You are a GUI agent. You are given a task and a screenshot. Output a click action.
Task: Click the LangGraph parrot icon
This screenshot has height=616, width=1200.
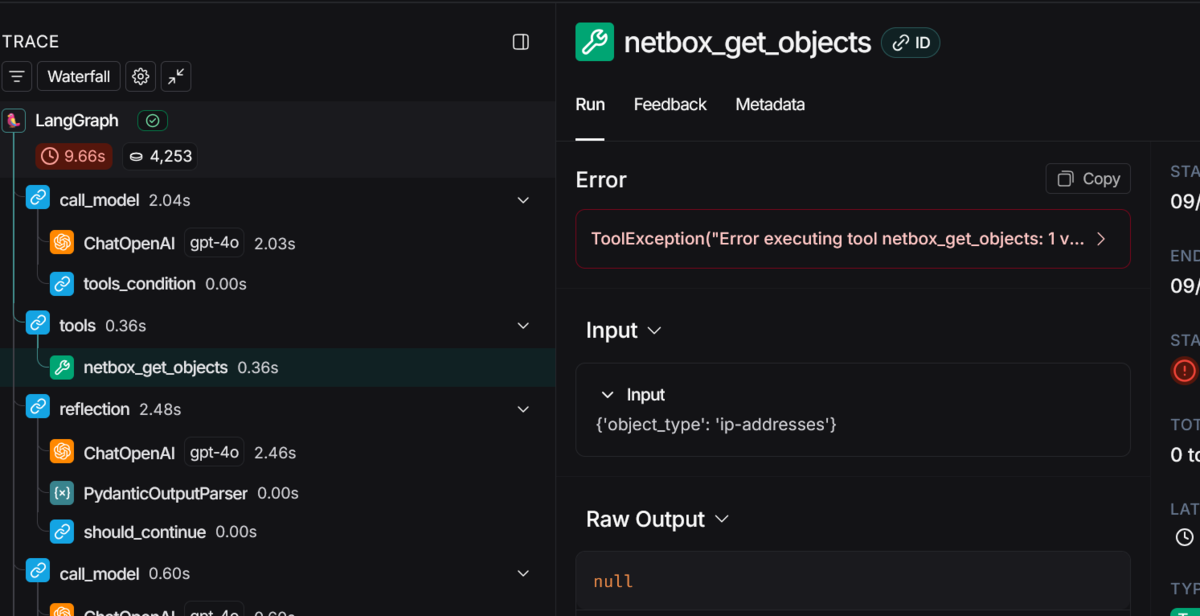click(14, 121)
